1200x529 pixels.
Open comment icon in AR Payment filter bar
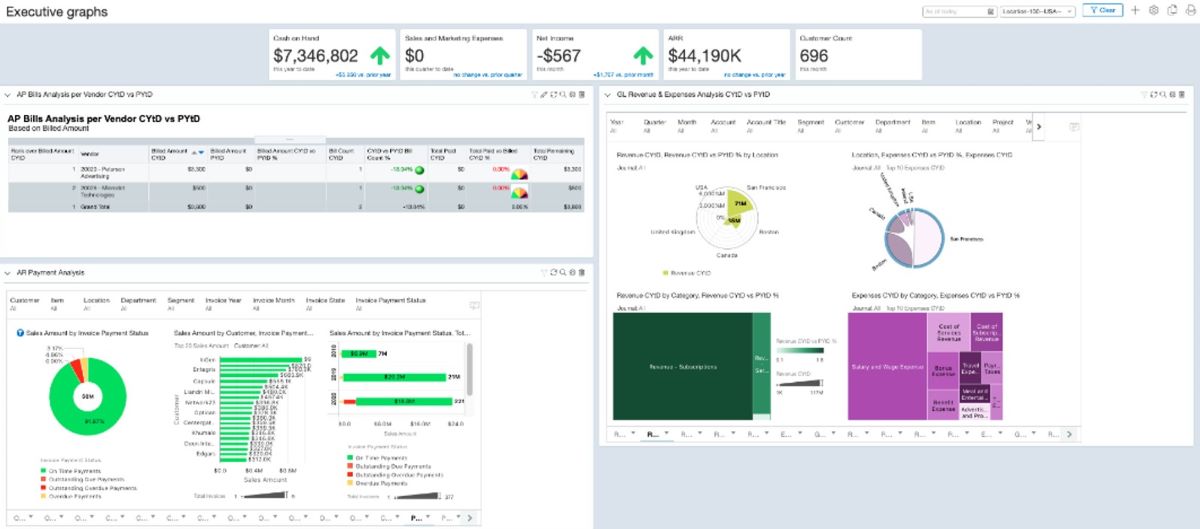(475, 305)
